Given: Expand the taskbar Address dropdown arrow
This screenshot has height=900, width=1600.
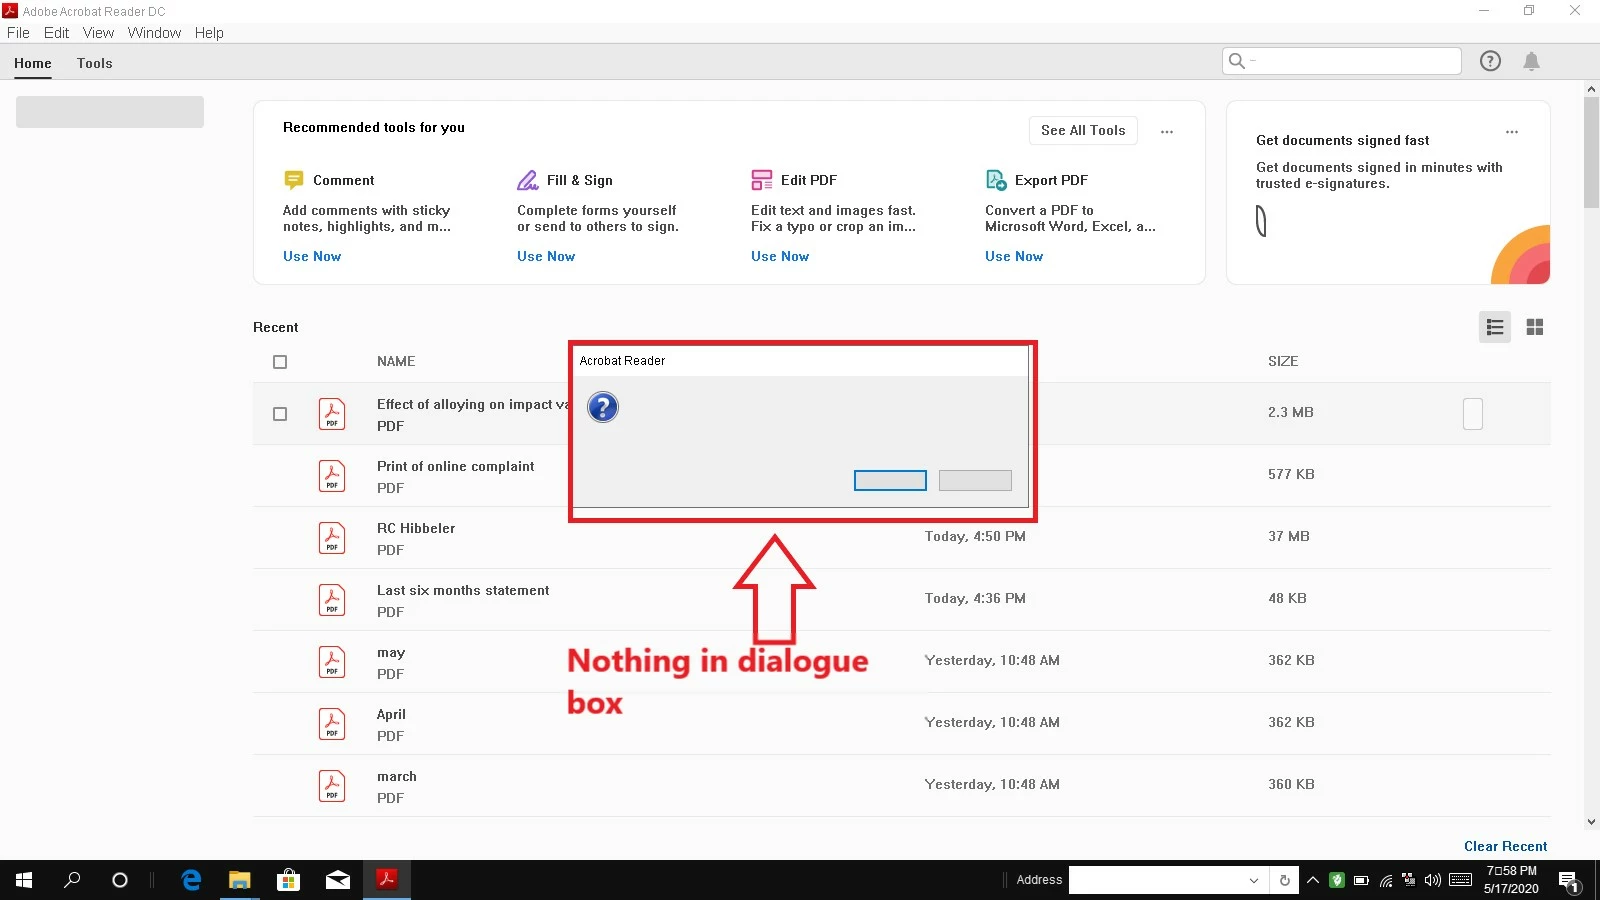Looking at the screenshot, I should coord(1253,880).
